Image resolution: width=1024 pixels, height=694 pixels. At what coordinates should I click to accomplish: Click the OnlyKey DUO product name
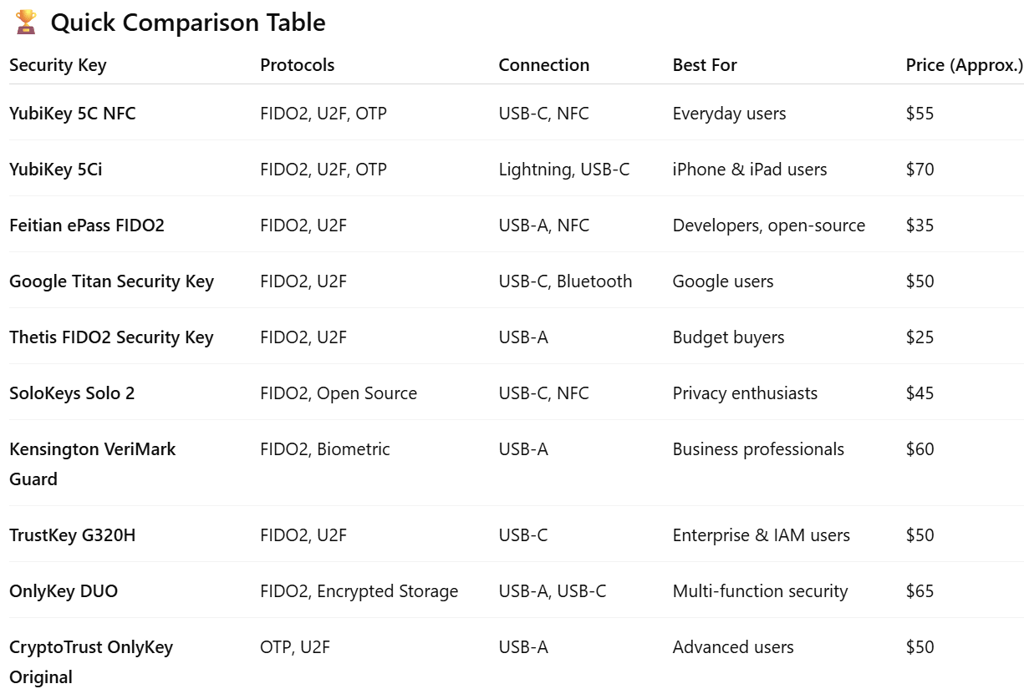(x=64, y=591)
